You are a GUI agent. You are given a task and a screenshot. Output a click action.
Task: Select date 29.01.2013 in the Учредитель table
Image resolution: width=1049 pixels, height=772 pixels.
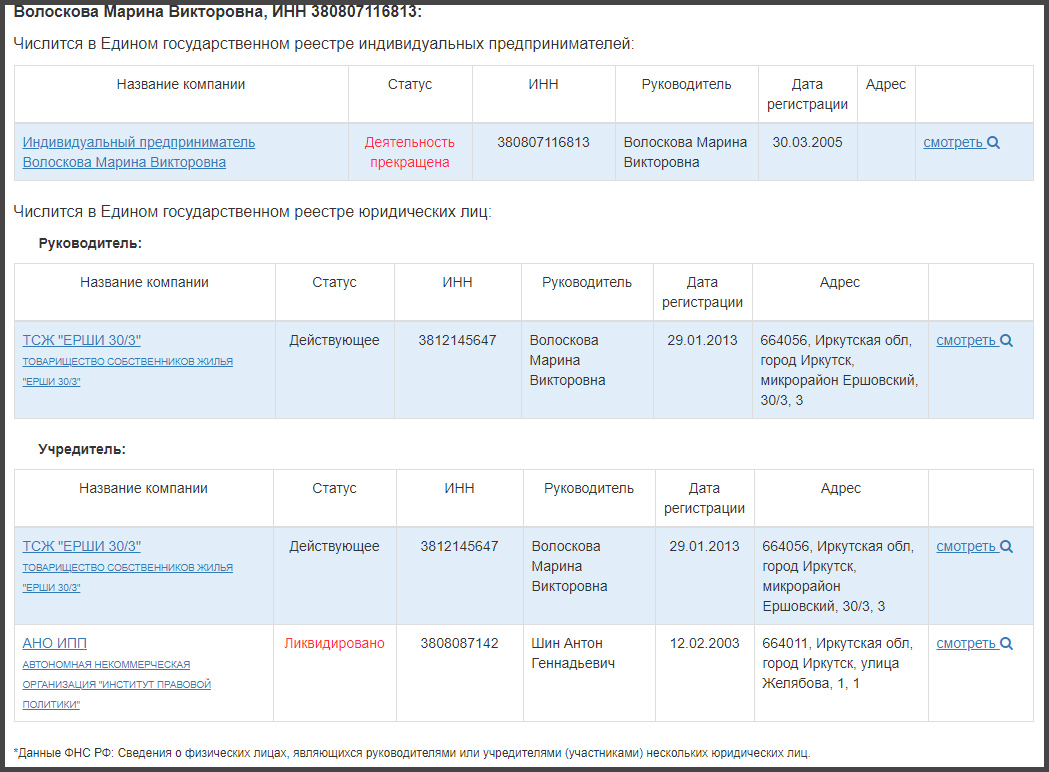[704, 547]
